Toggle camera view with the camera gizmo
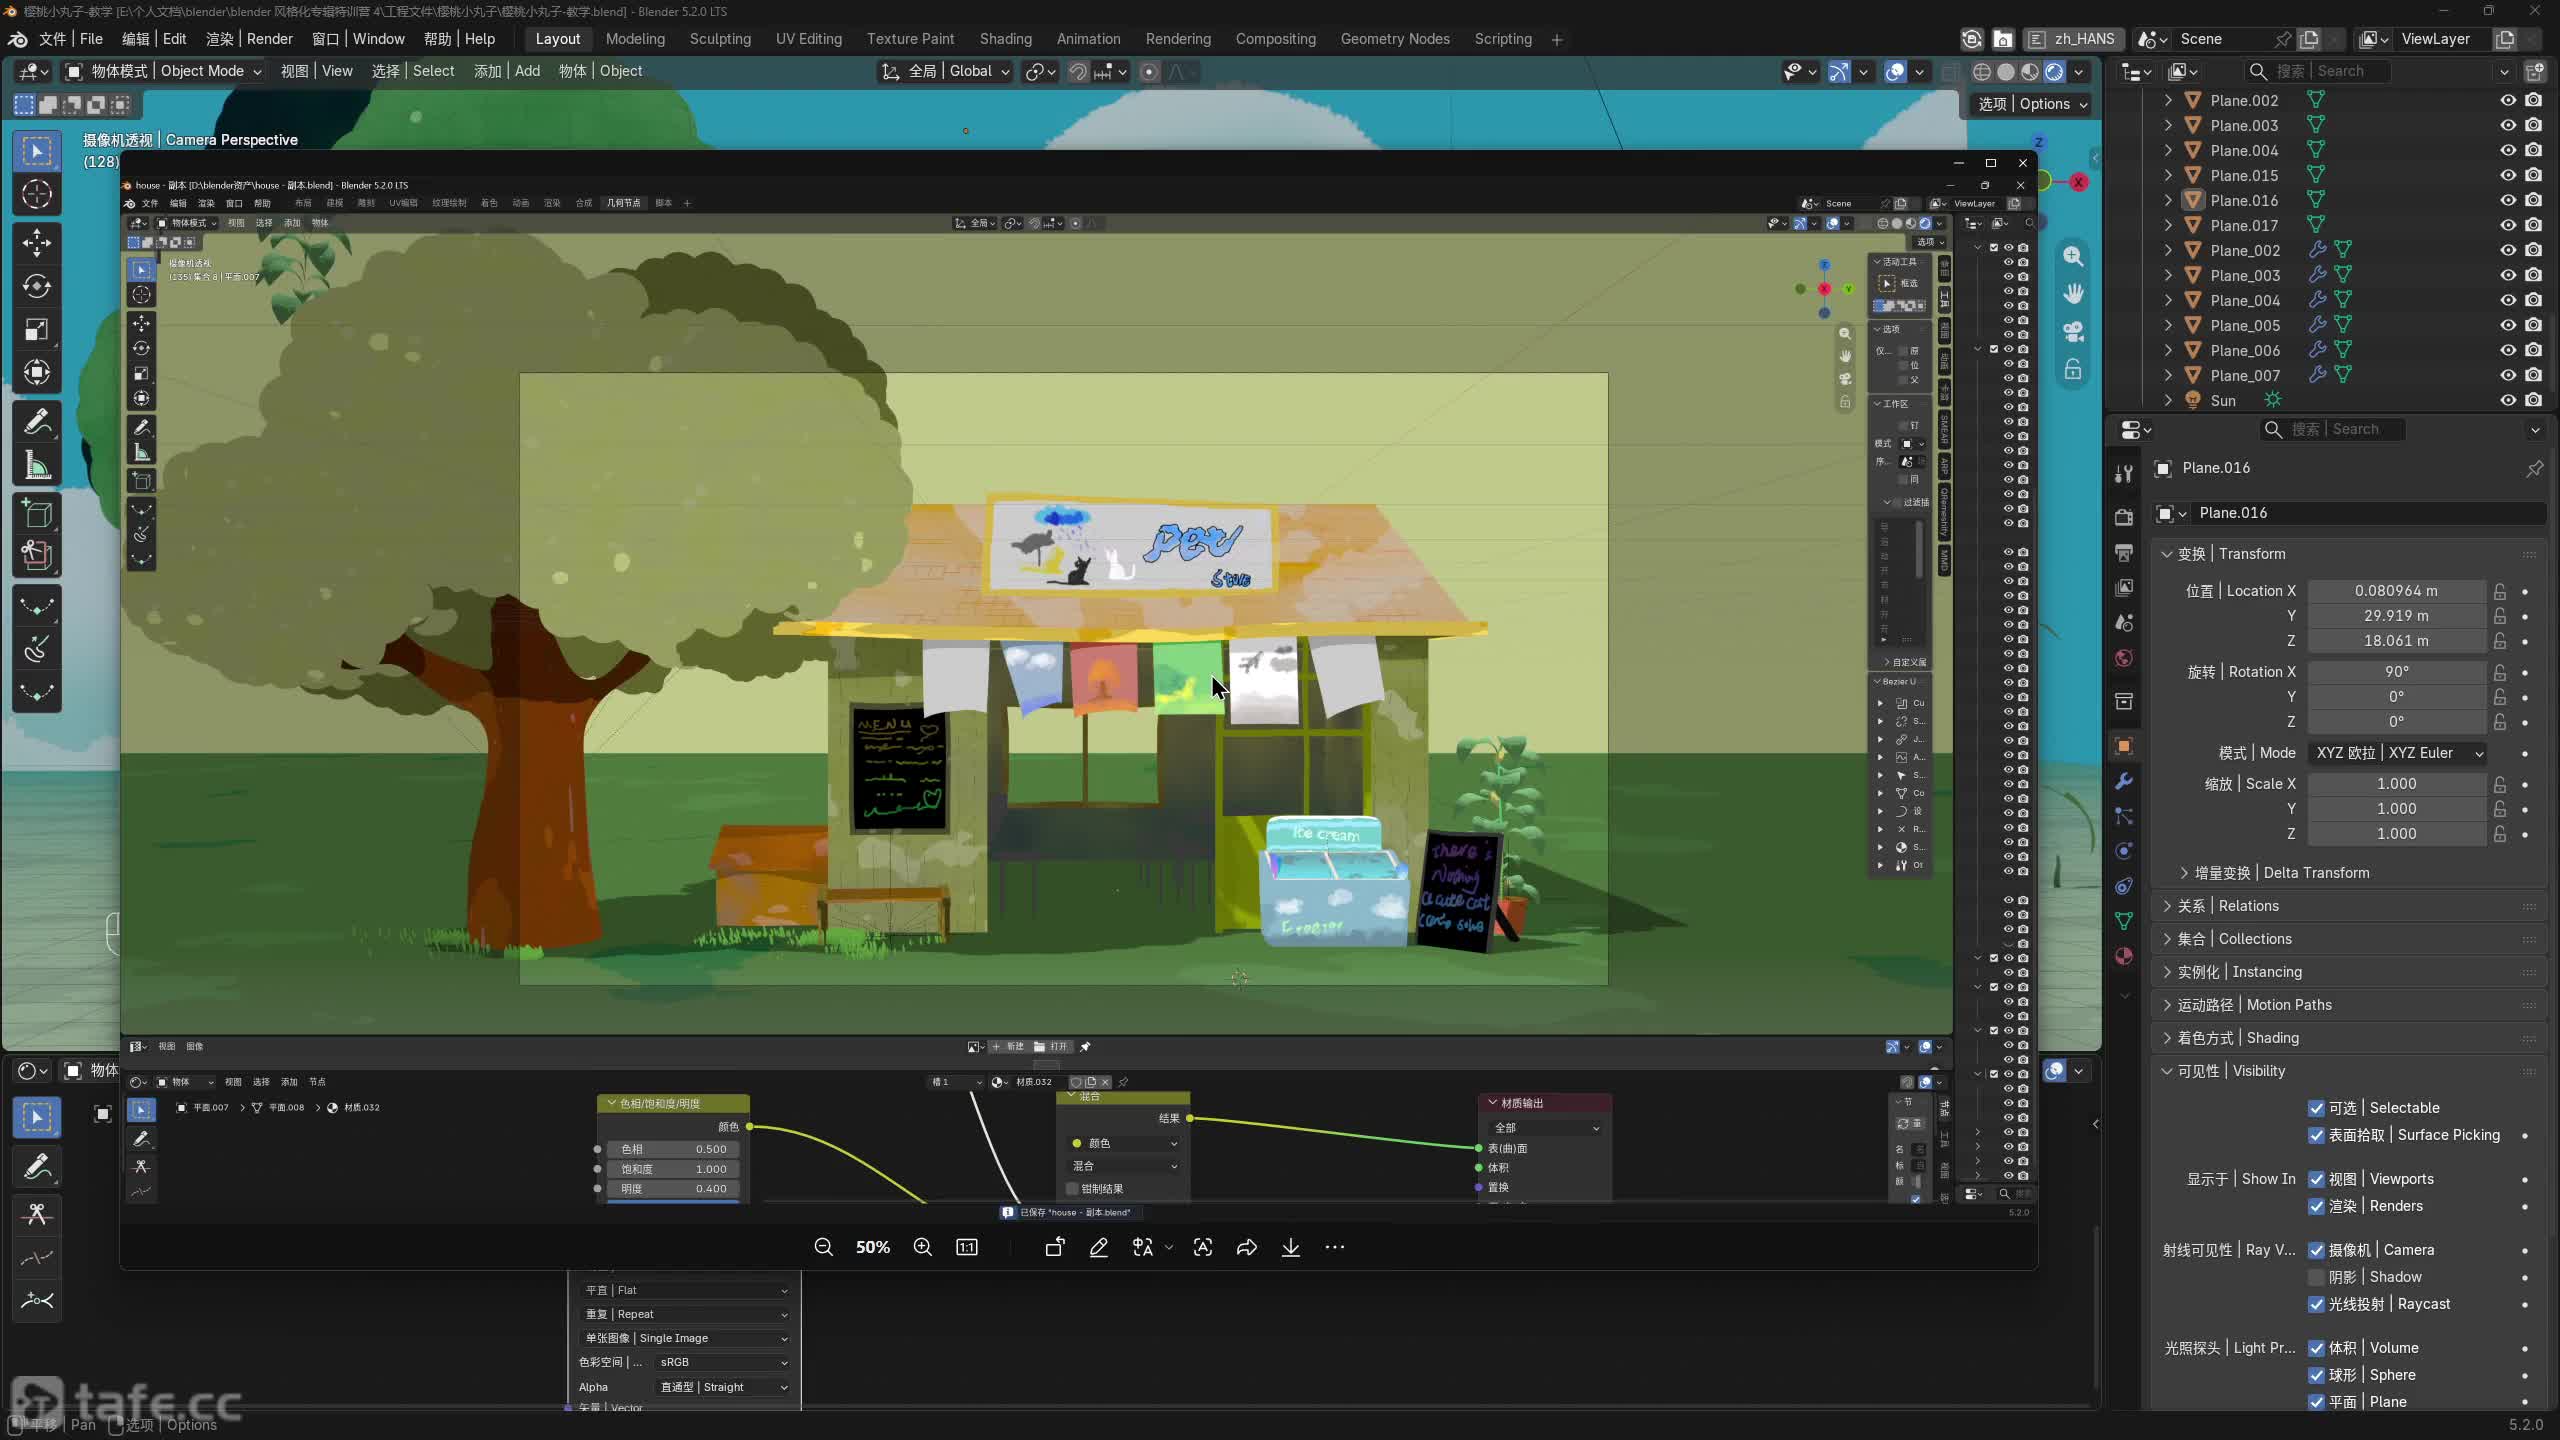2560x1440 pixels. (2073, 332)
